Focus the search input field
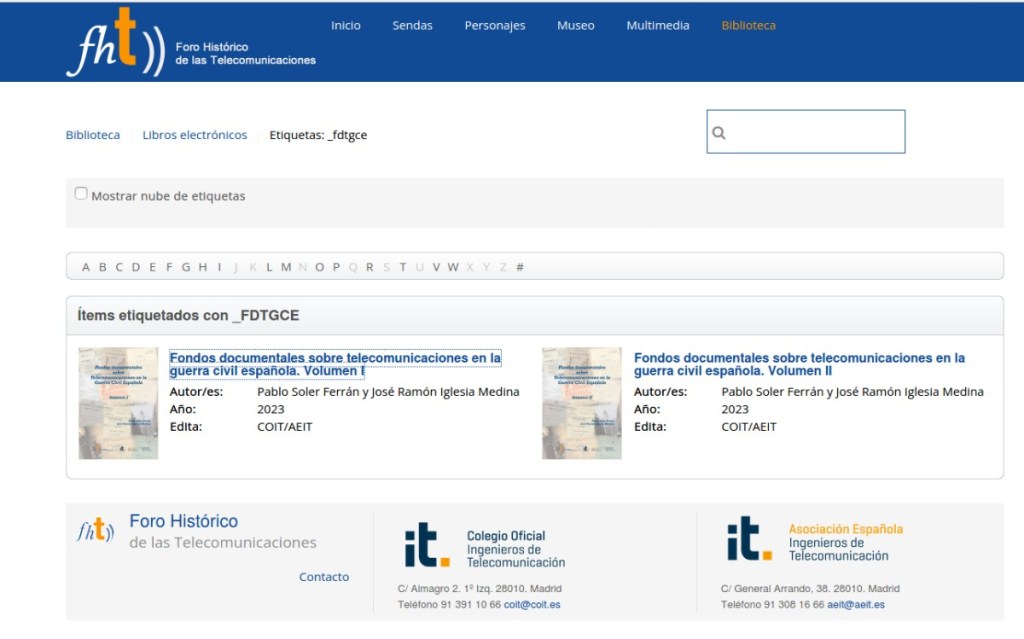 [x=815, y=132]
